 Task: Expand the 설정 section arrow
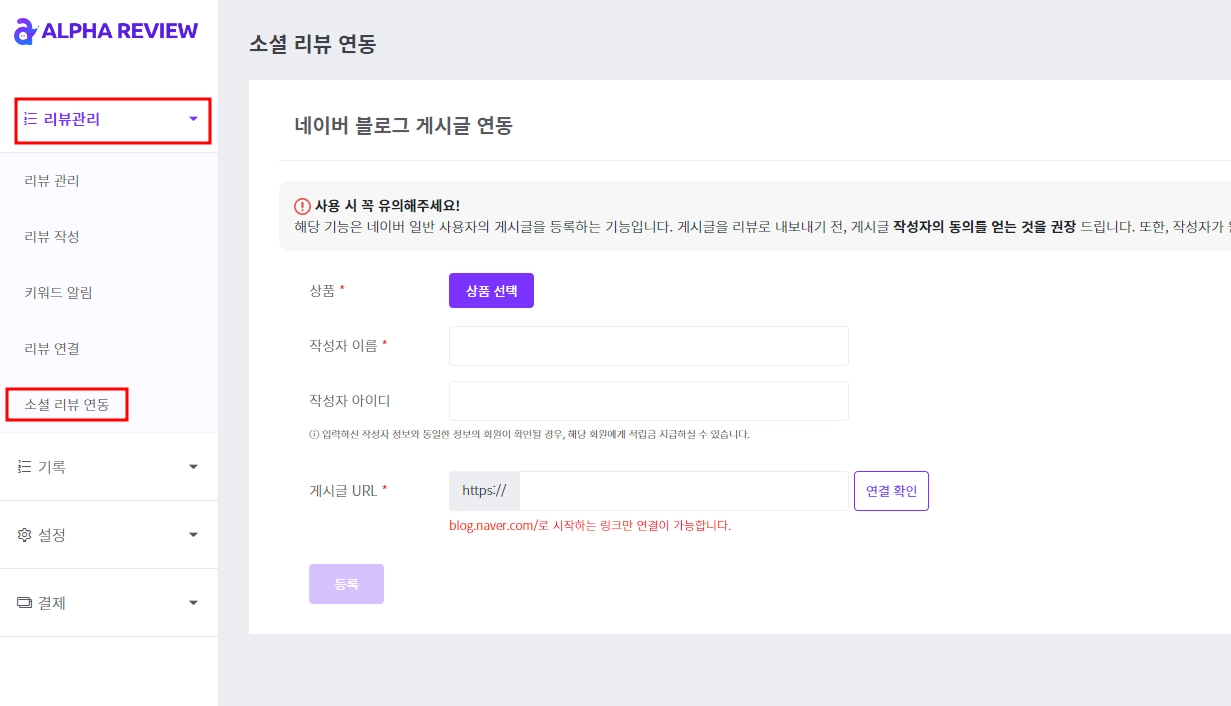[x=193, y=535]
